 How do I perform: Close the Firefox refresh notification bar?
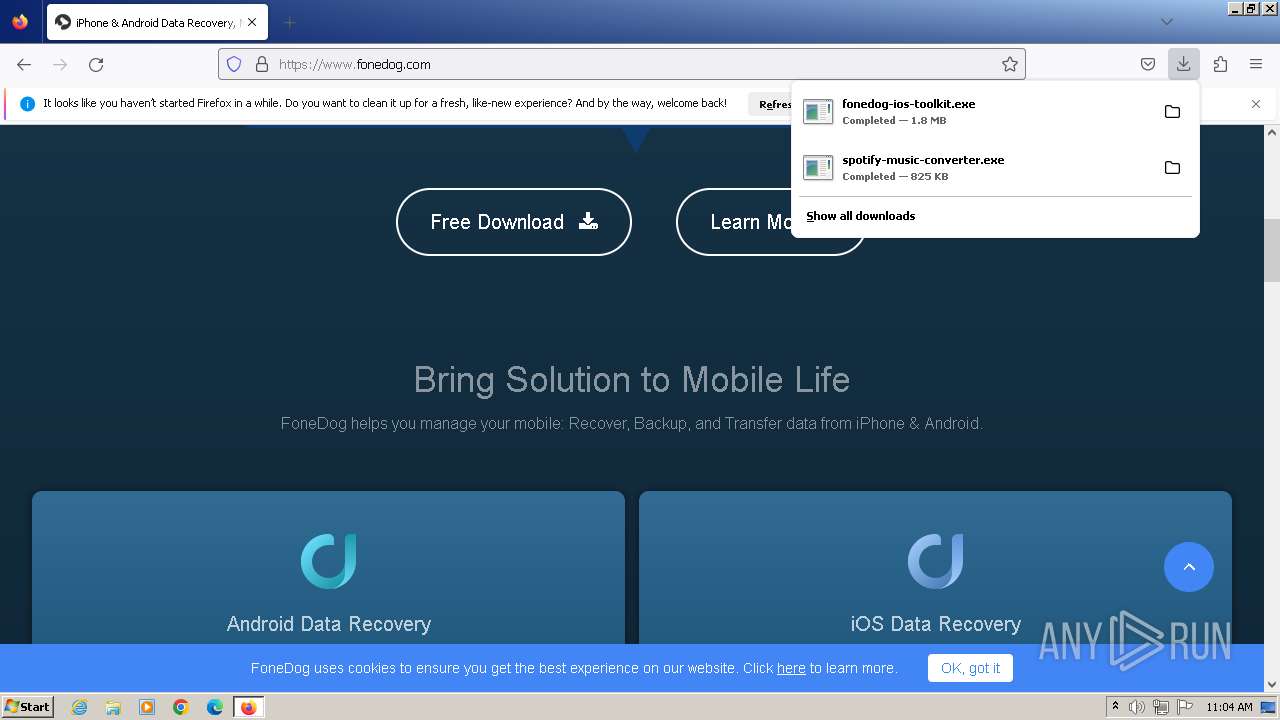click(1256, 104)
